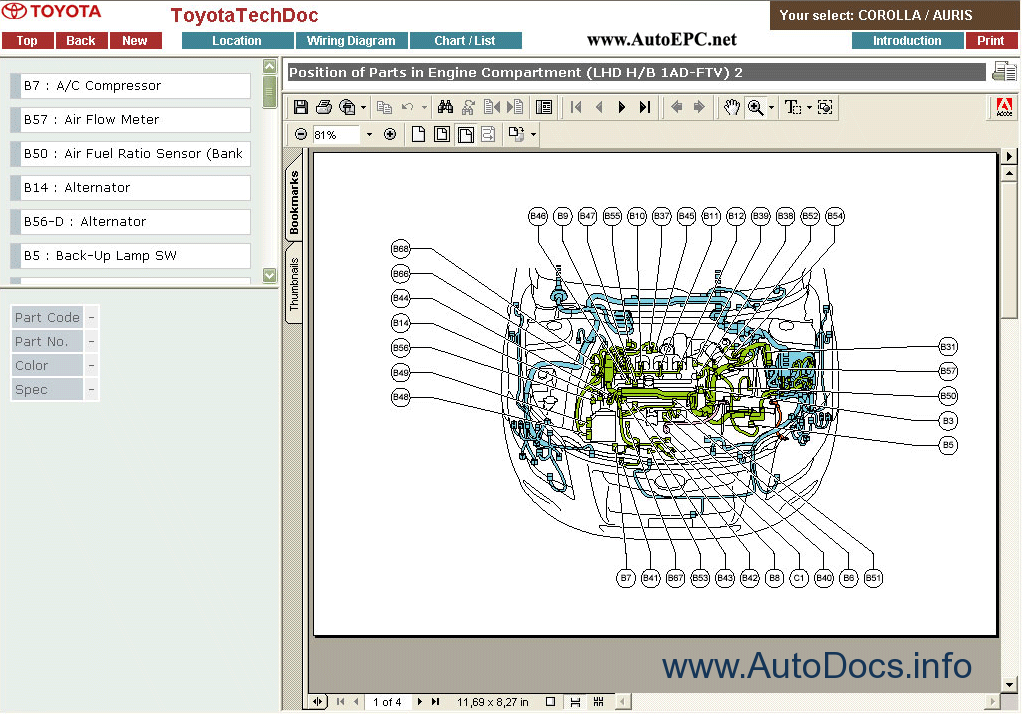
Task: Click the New button
Action: click(135, 40)
